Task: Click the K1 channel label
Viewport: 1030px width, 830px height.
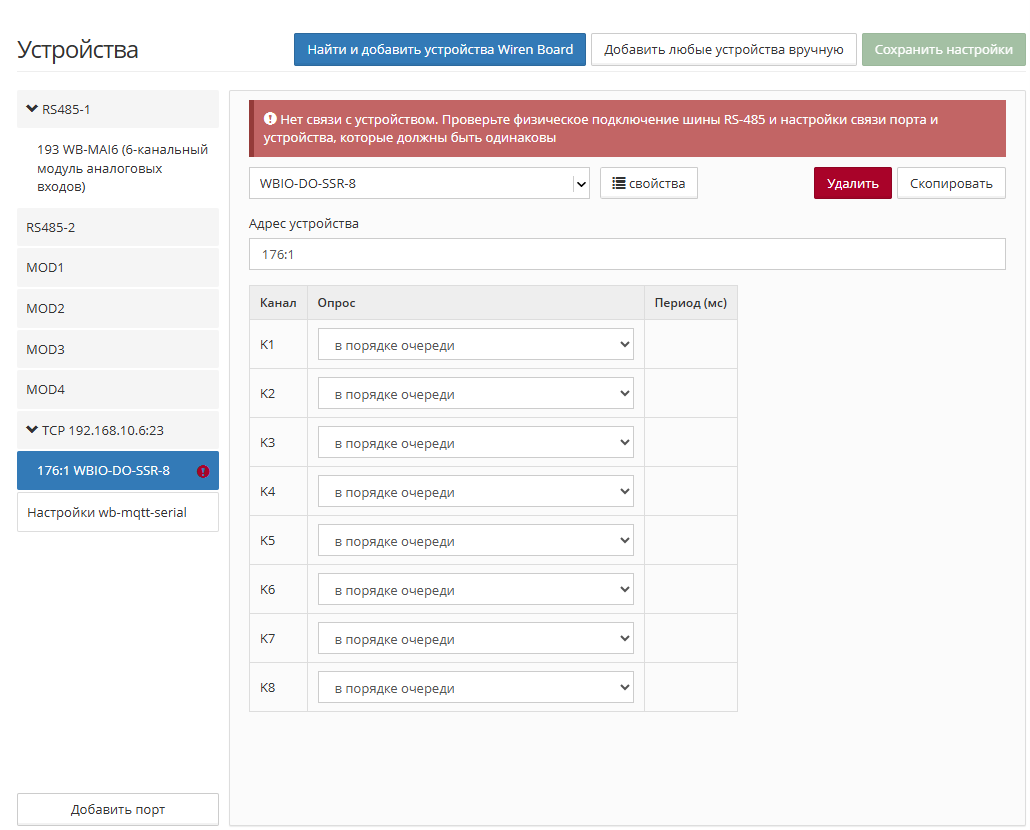Action: tap(267, 345)
